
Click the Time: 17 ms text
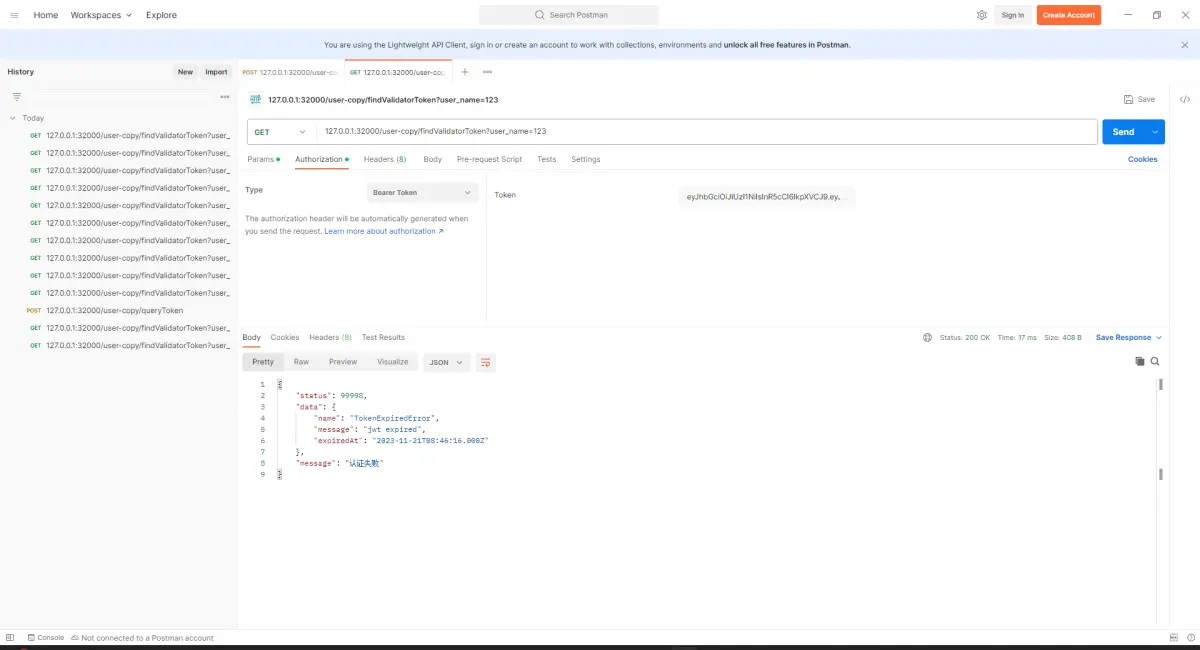coord(1017,337)
